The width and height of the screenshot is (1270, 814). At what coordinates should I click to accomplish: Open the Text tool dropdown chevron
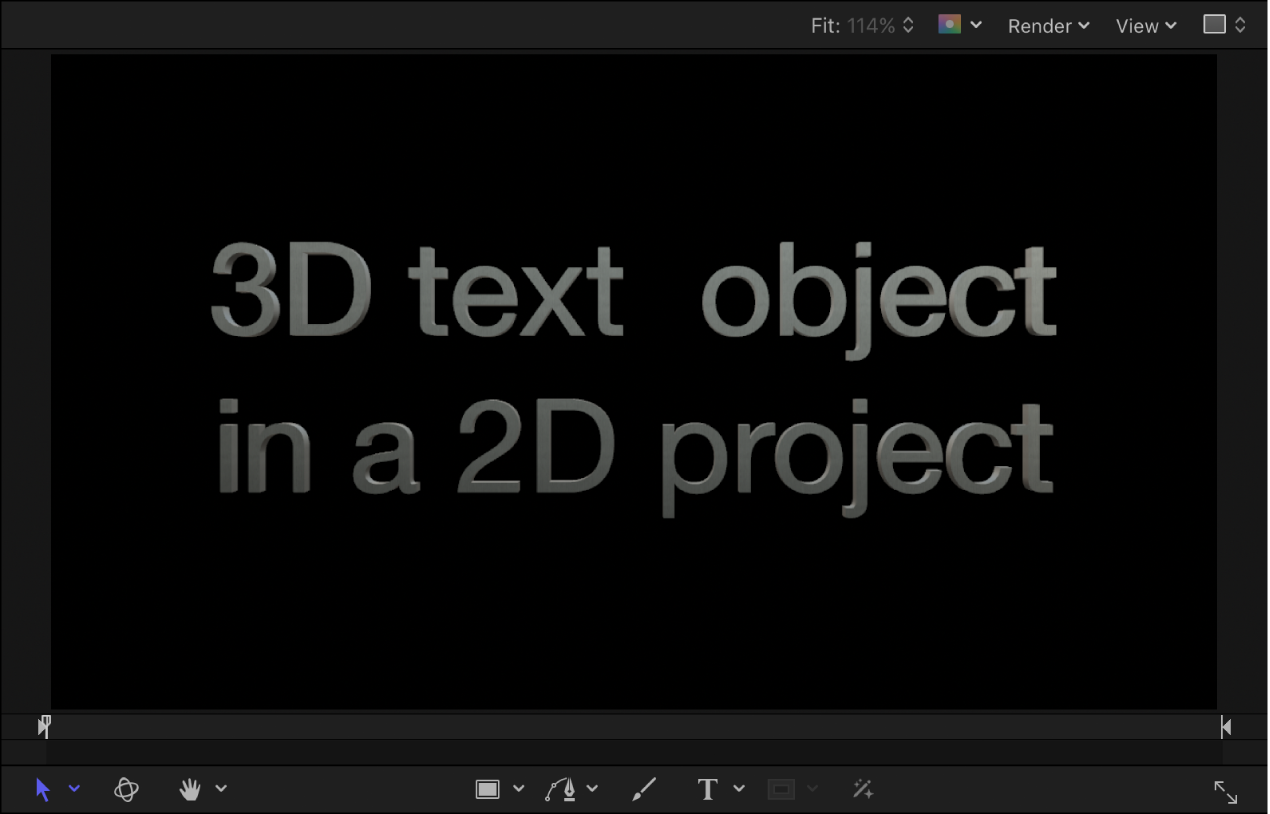click(x=738, y=789)
